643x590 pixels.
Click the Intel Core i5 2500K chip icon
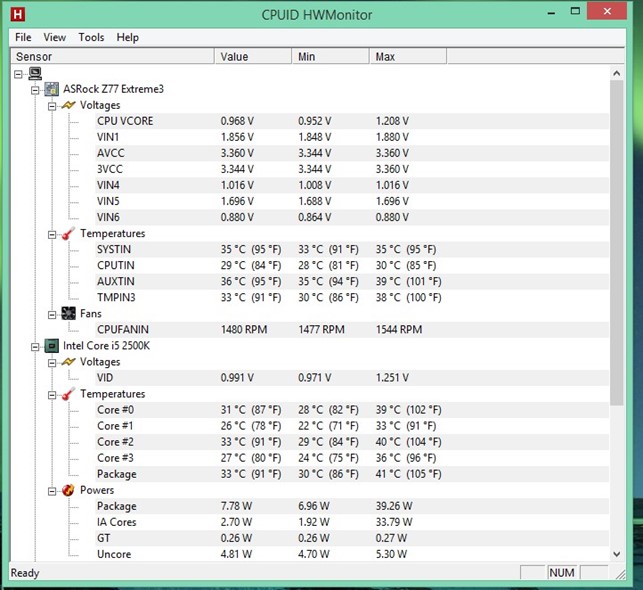click(52, 346)
